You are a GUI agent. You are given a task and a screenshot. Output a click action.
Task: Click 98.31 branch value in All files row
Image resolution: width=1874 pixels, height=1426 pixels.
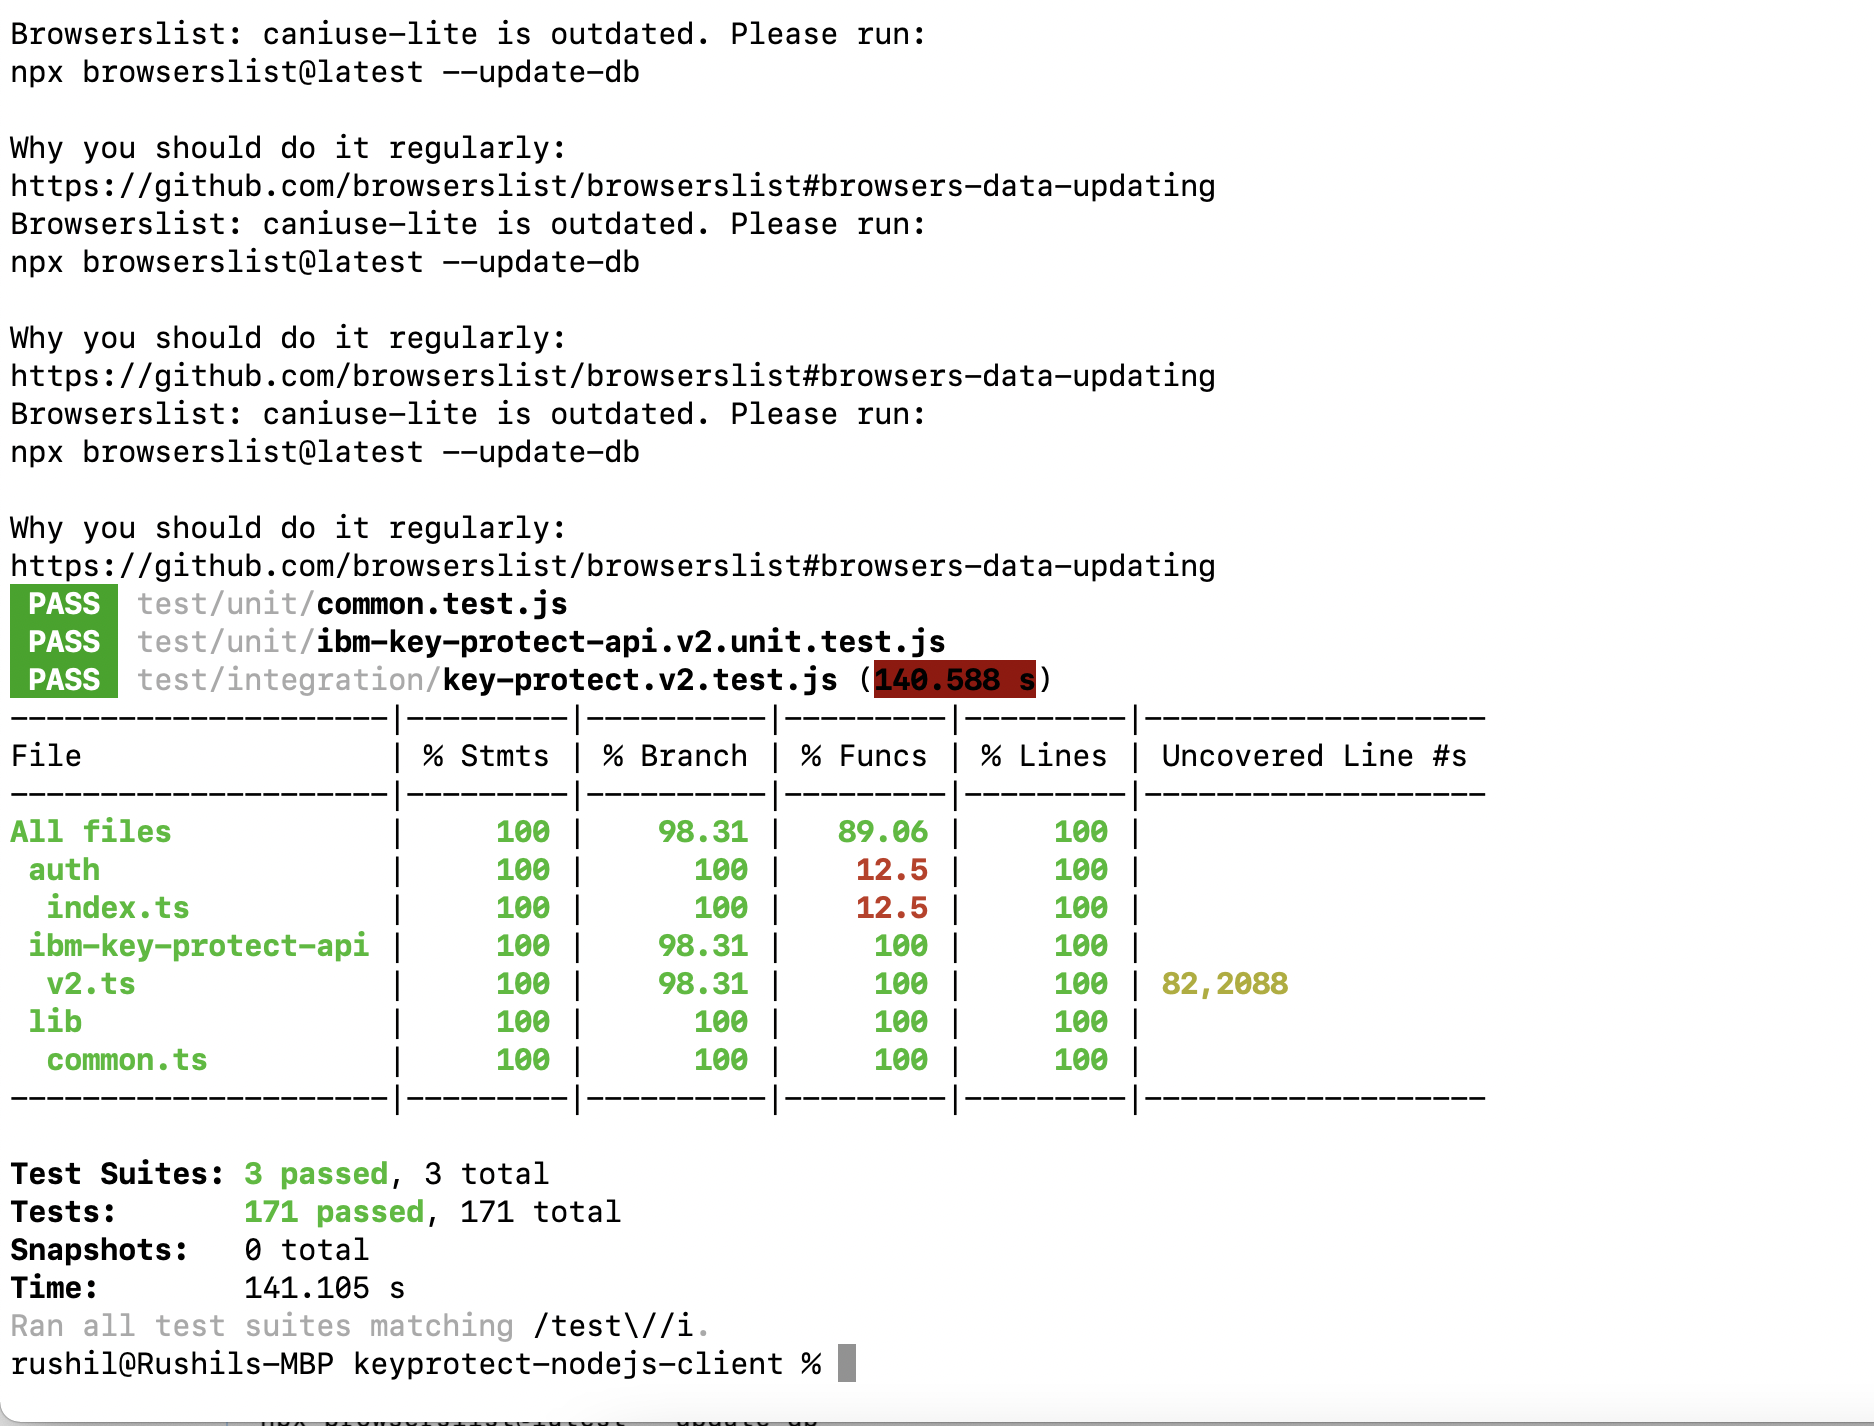[x=703, y=832]
